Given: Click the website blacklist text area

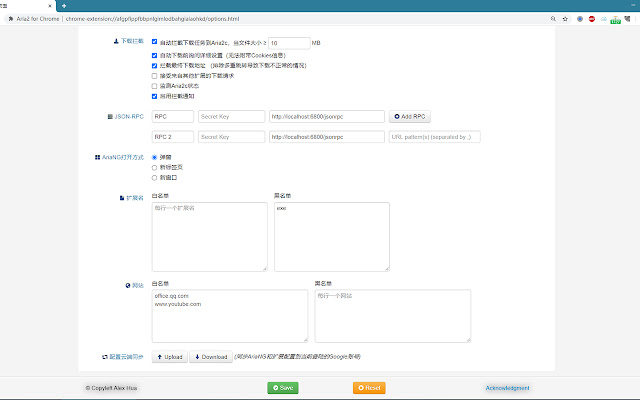Looking at the screenshot, I should 393,316.
